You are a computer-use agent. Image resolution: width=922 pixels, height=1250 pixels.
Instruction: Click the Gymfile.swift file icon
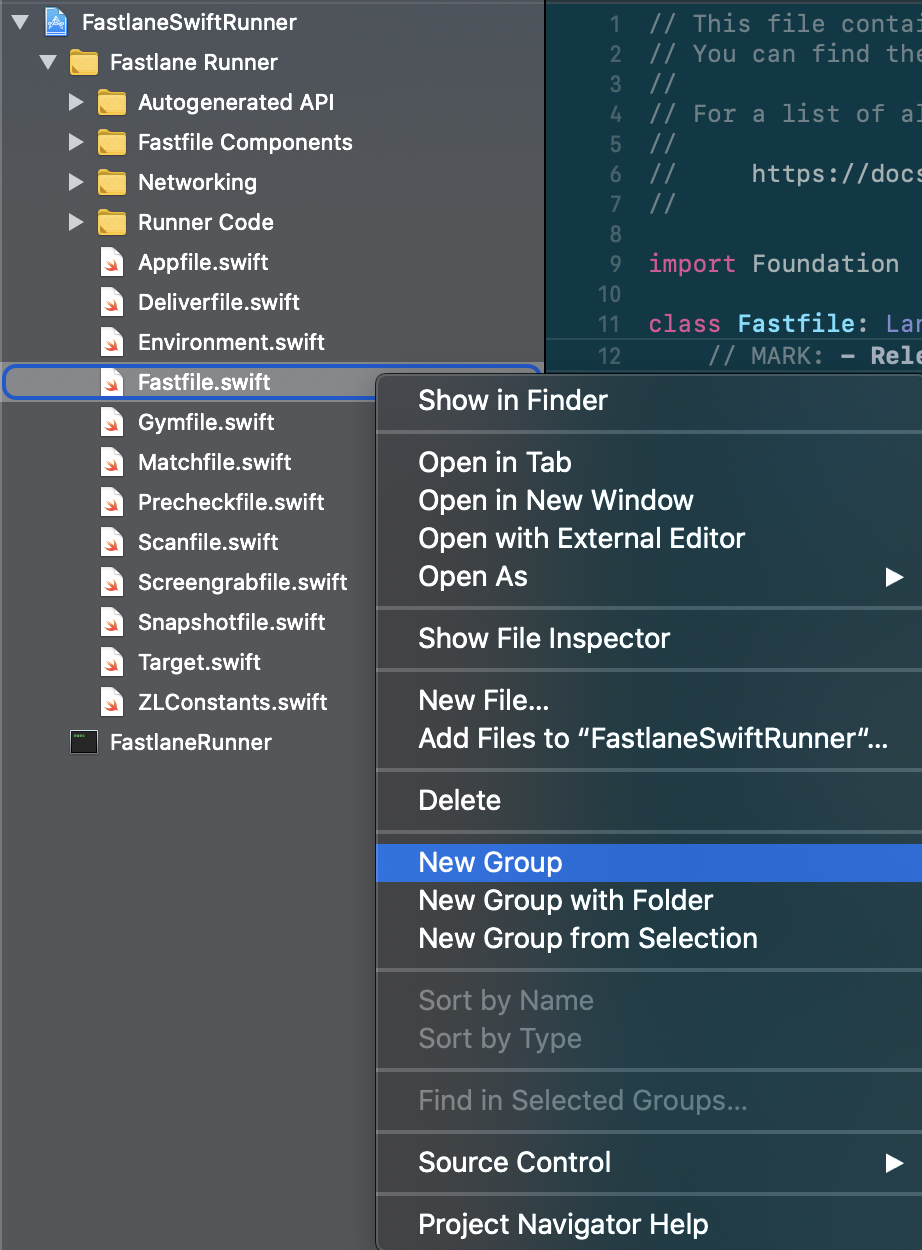pos(112,422)
